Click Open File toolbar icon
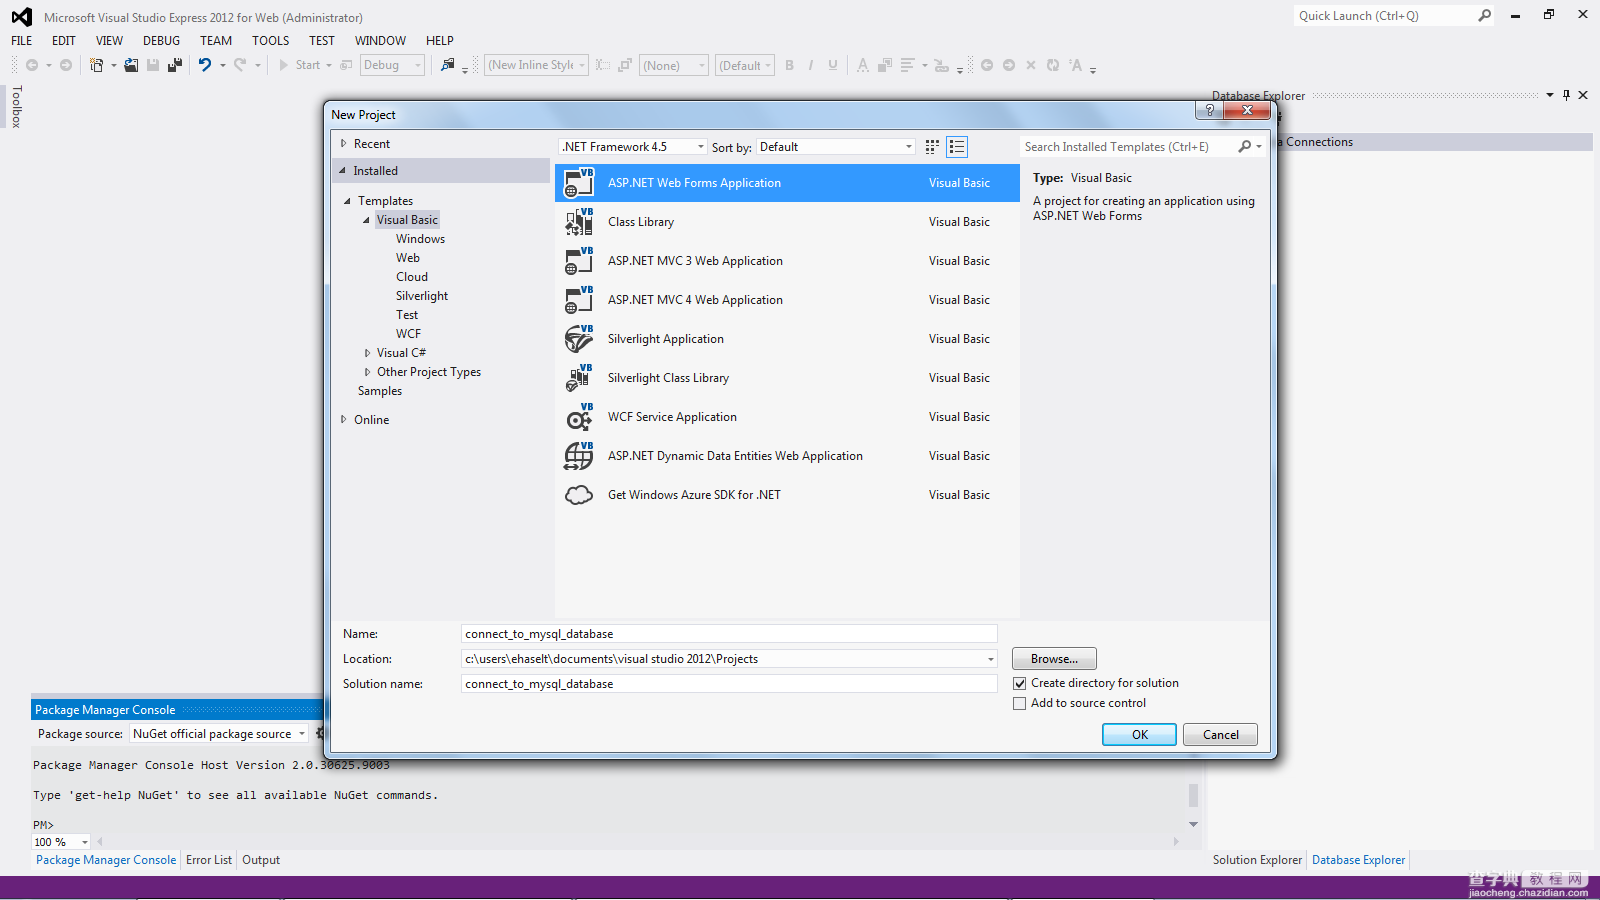1600x900 pixels. [131, 65]
